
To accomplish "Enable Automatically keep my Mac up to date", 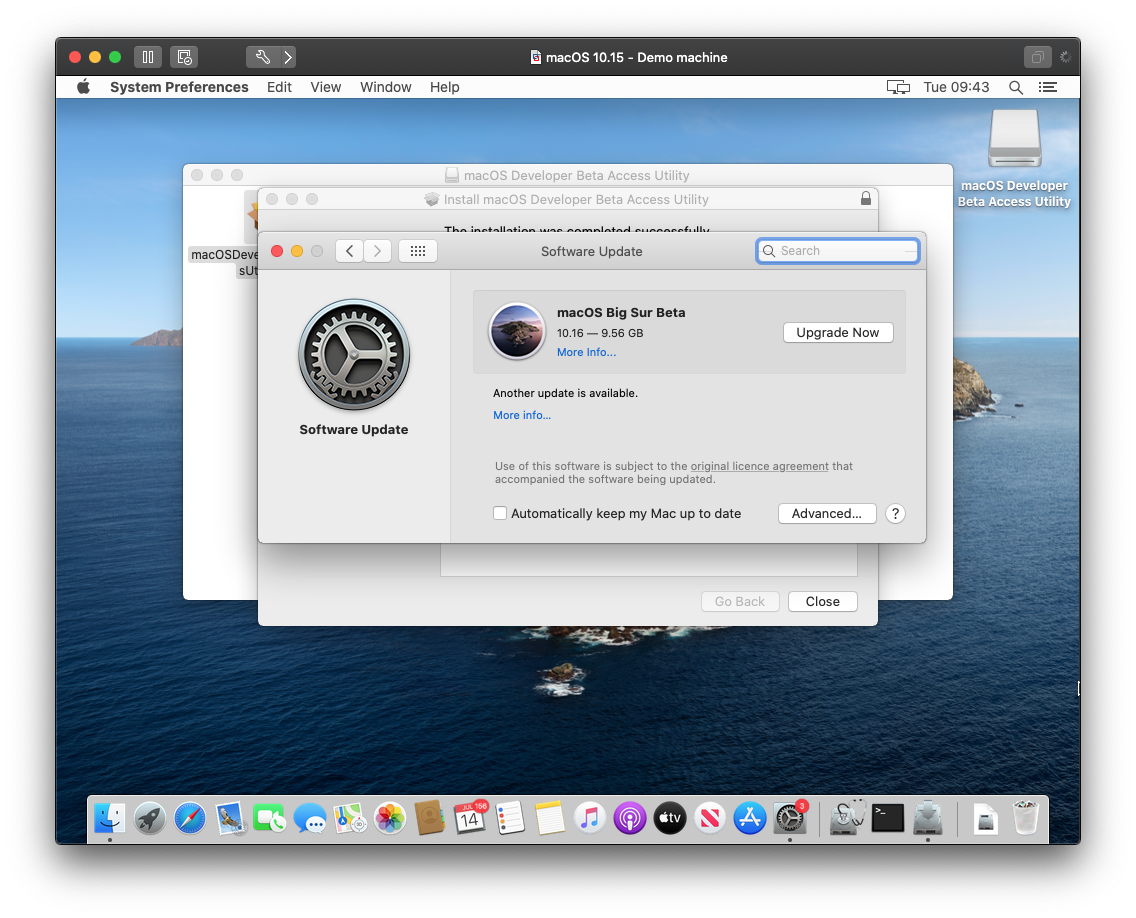I will [x=500, y=513].
